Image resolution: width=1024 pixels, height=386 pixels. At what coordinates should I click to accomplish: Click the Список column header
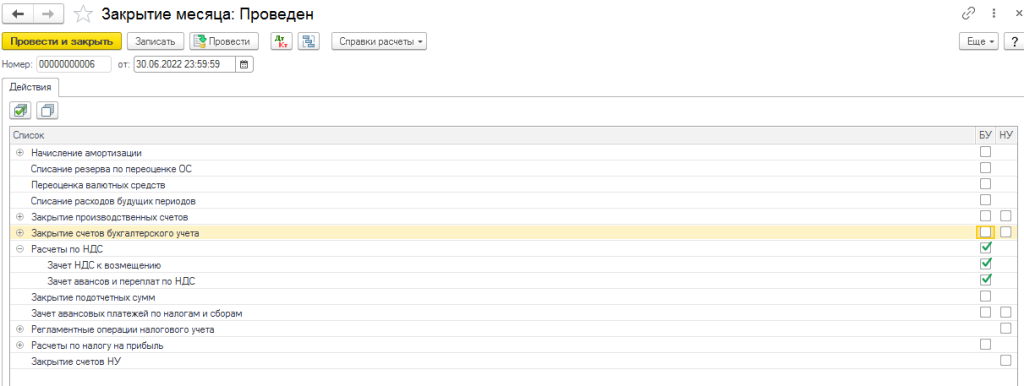coord(492,136)
